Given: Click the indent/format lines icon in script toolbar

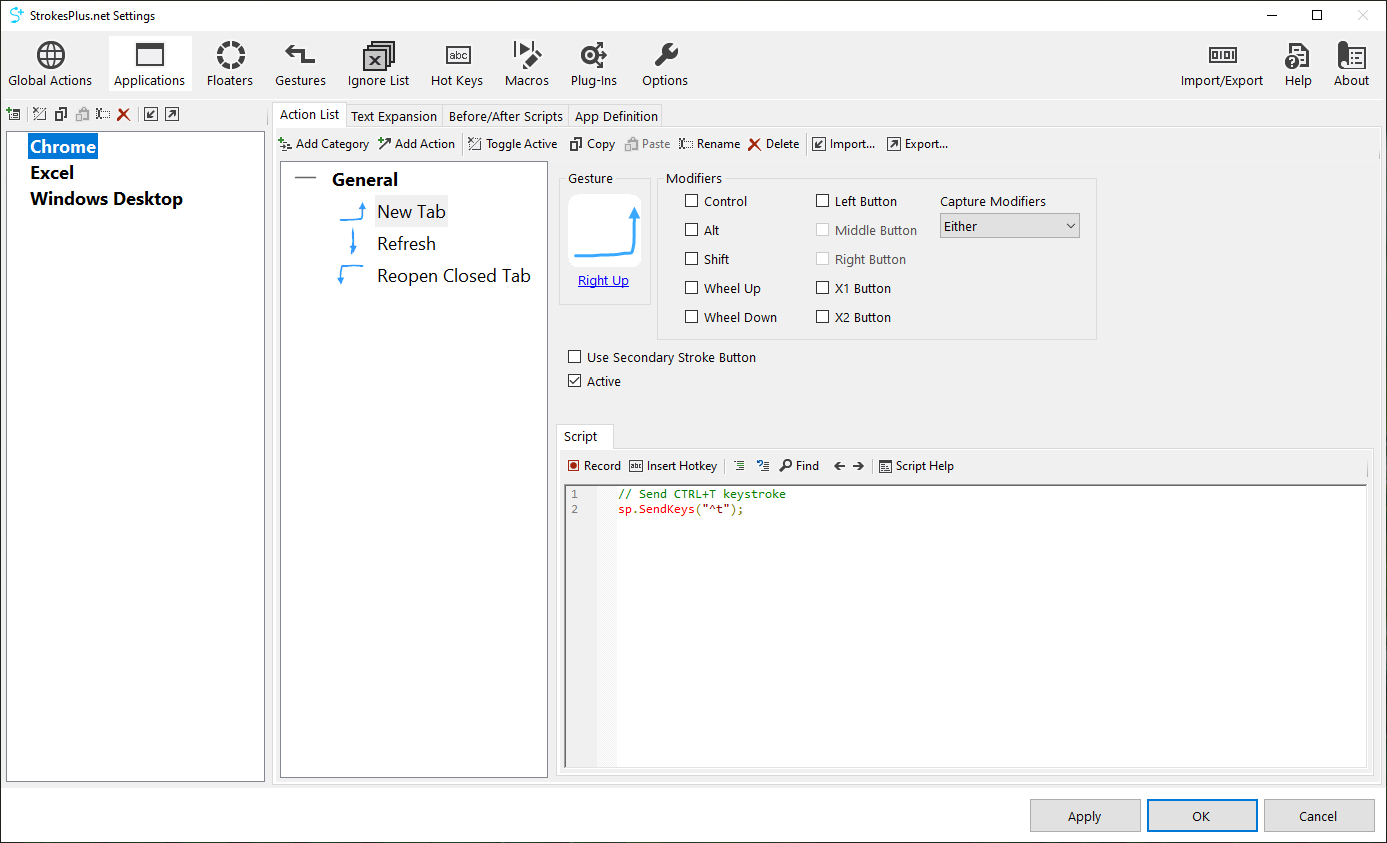Looking at the screenshot, I should click(739, 466).
